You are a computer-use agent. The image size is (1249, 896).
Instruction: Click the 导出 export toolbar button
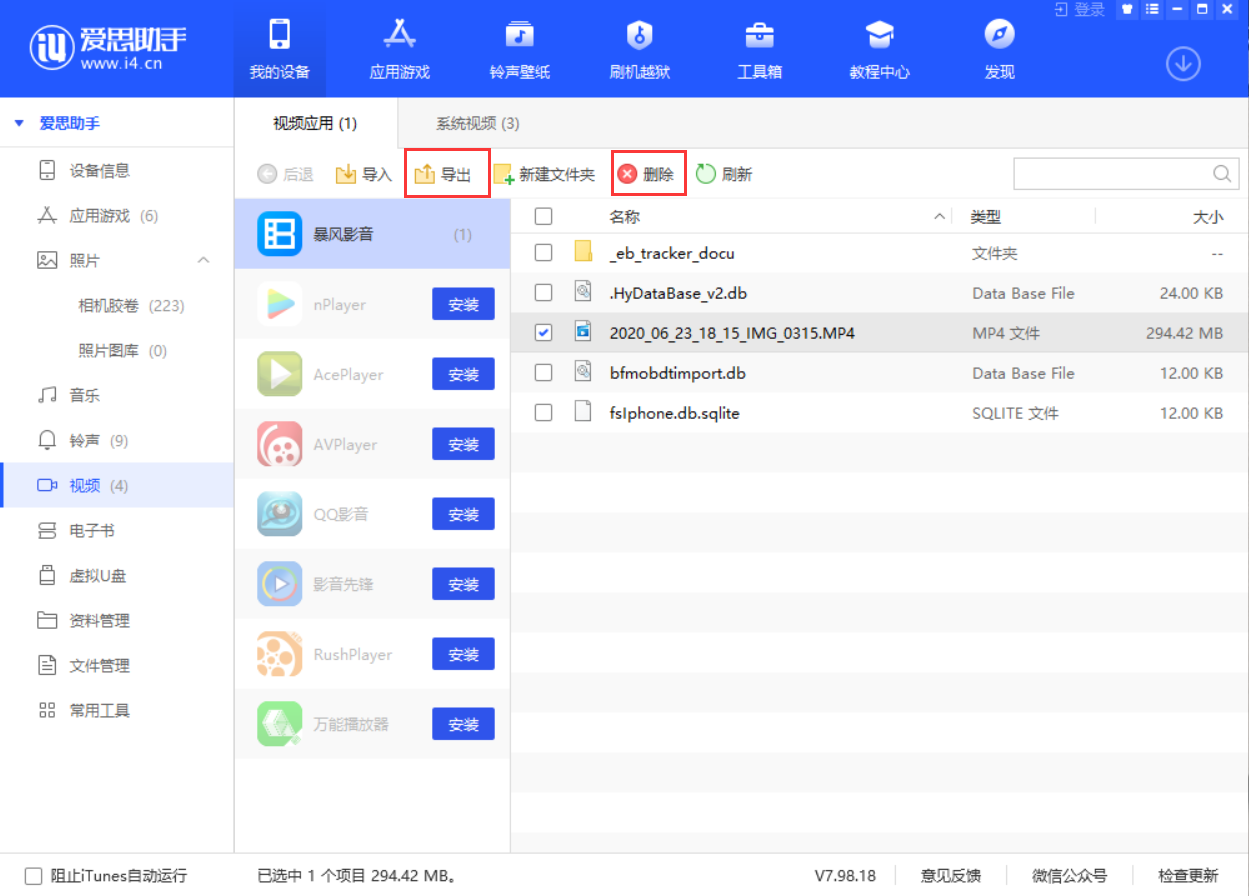point(443,174)
